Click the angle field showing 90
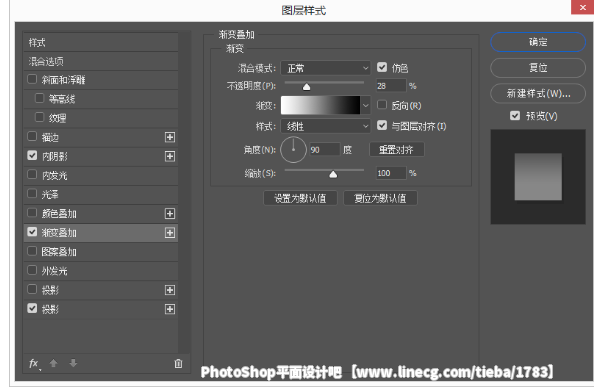This screenshot has height=391, width=609. (x=325, y=149)
